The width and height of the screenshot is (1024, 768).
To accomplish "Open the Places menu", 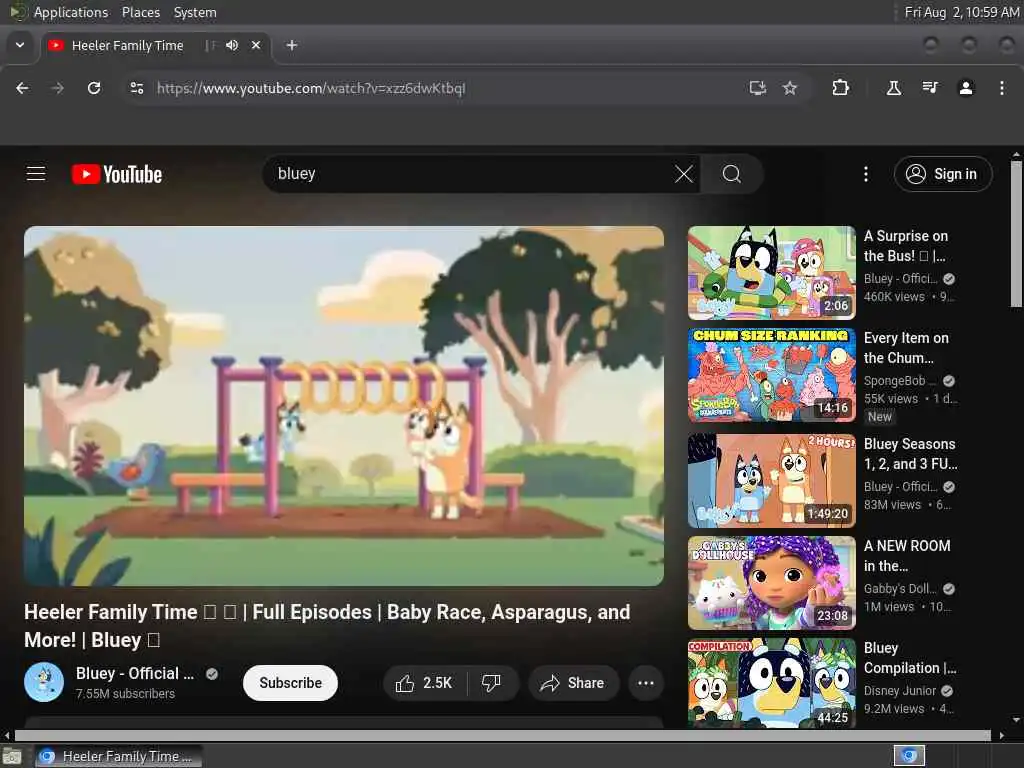I will tap(140, 12).
